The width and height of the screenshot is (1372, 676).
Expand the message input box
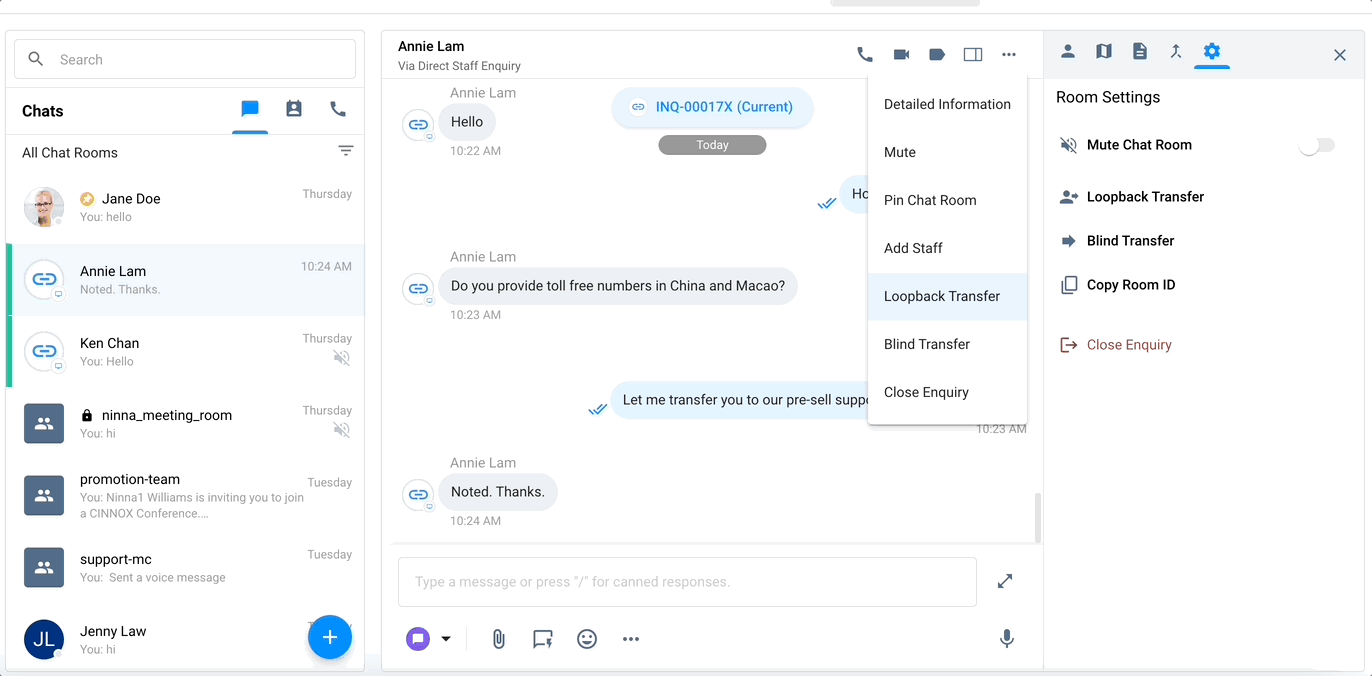1005,581
